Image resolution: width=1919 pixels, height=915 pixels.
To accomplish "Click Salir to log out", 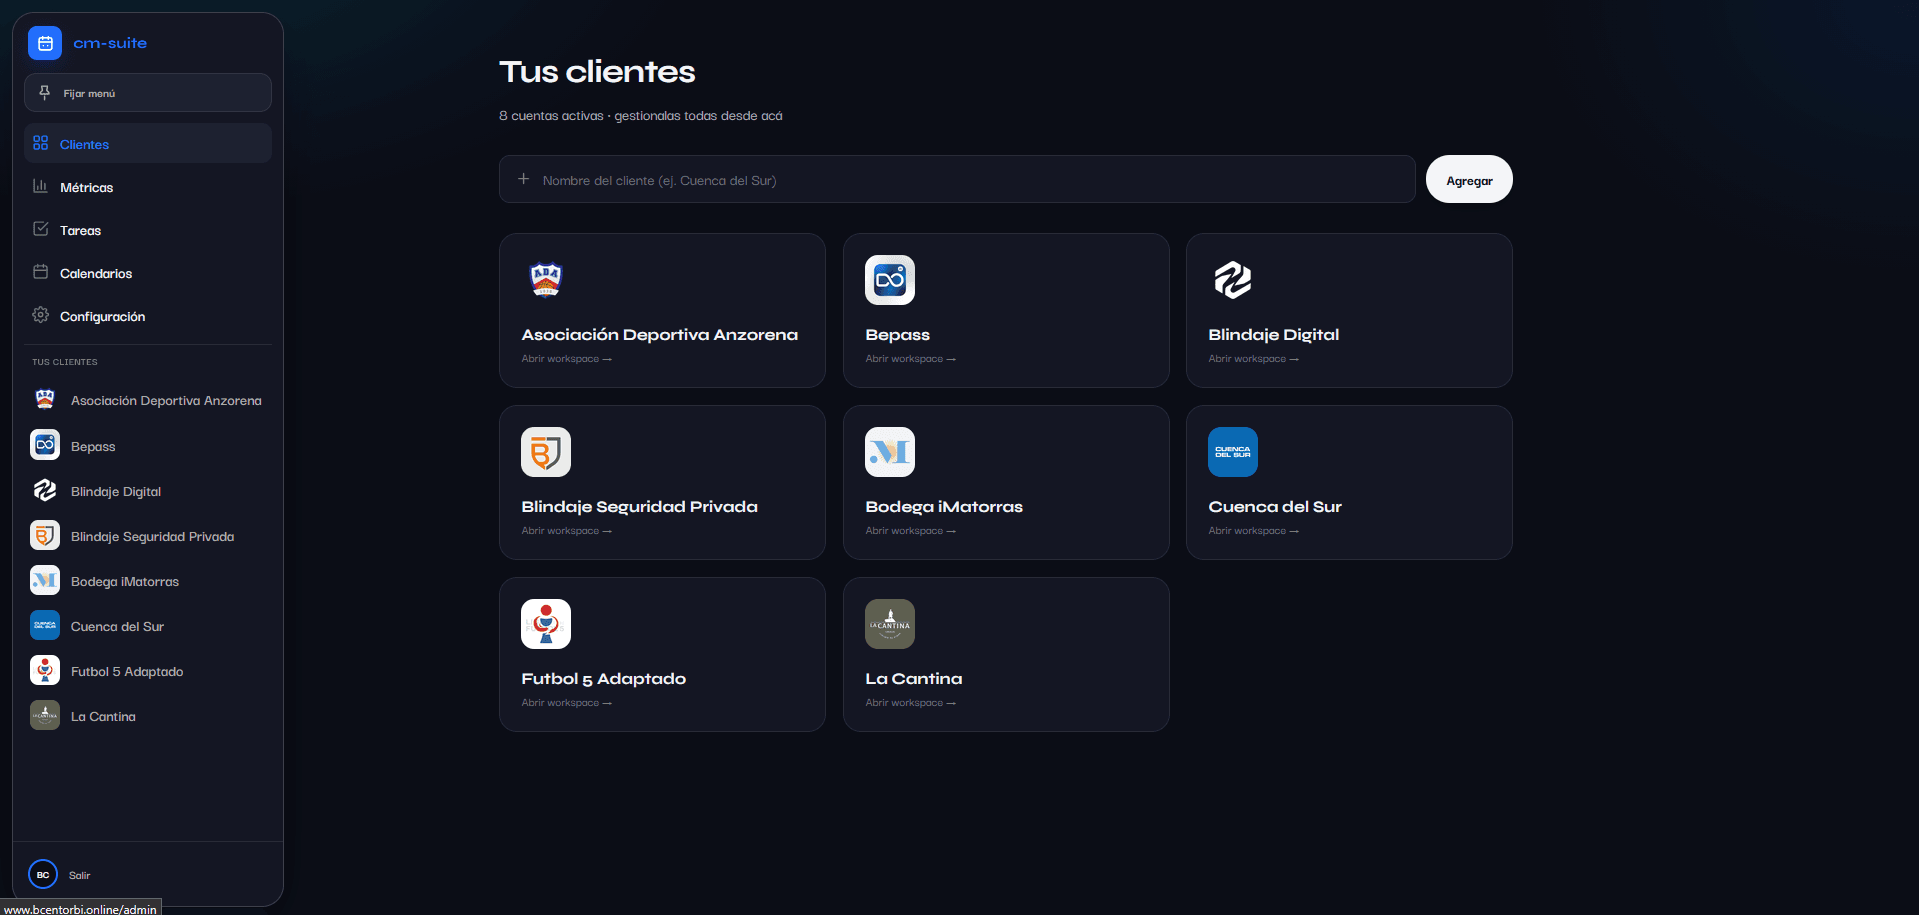I will pyautogui.click(x=80, y=875).
